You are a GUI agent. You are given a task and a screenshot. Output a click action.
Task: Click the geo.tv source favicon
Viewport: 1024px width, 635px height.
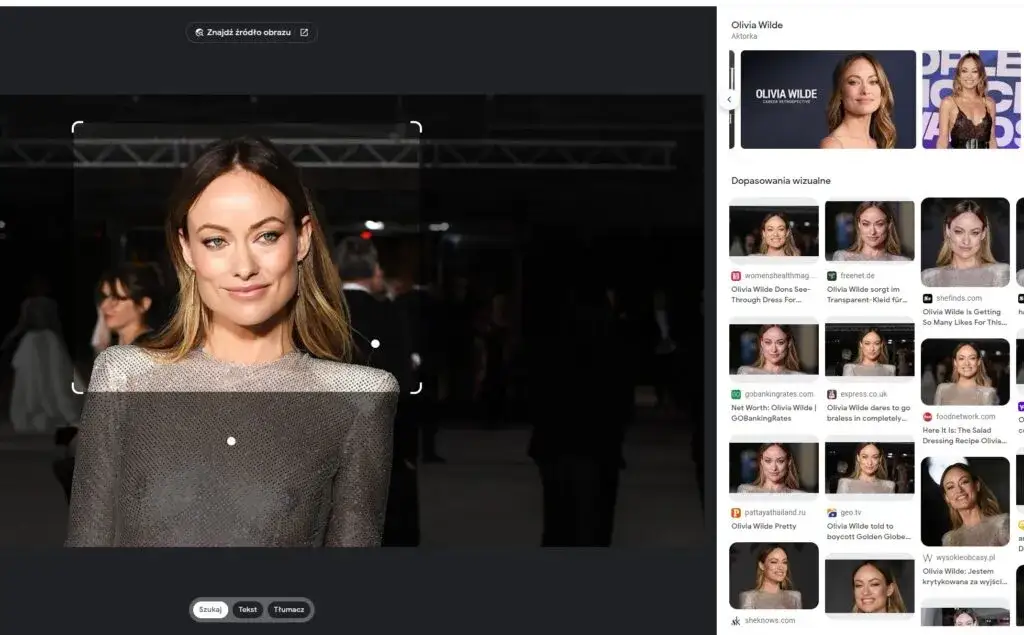[x=832, y=512]
